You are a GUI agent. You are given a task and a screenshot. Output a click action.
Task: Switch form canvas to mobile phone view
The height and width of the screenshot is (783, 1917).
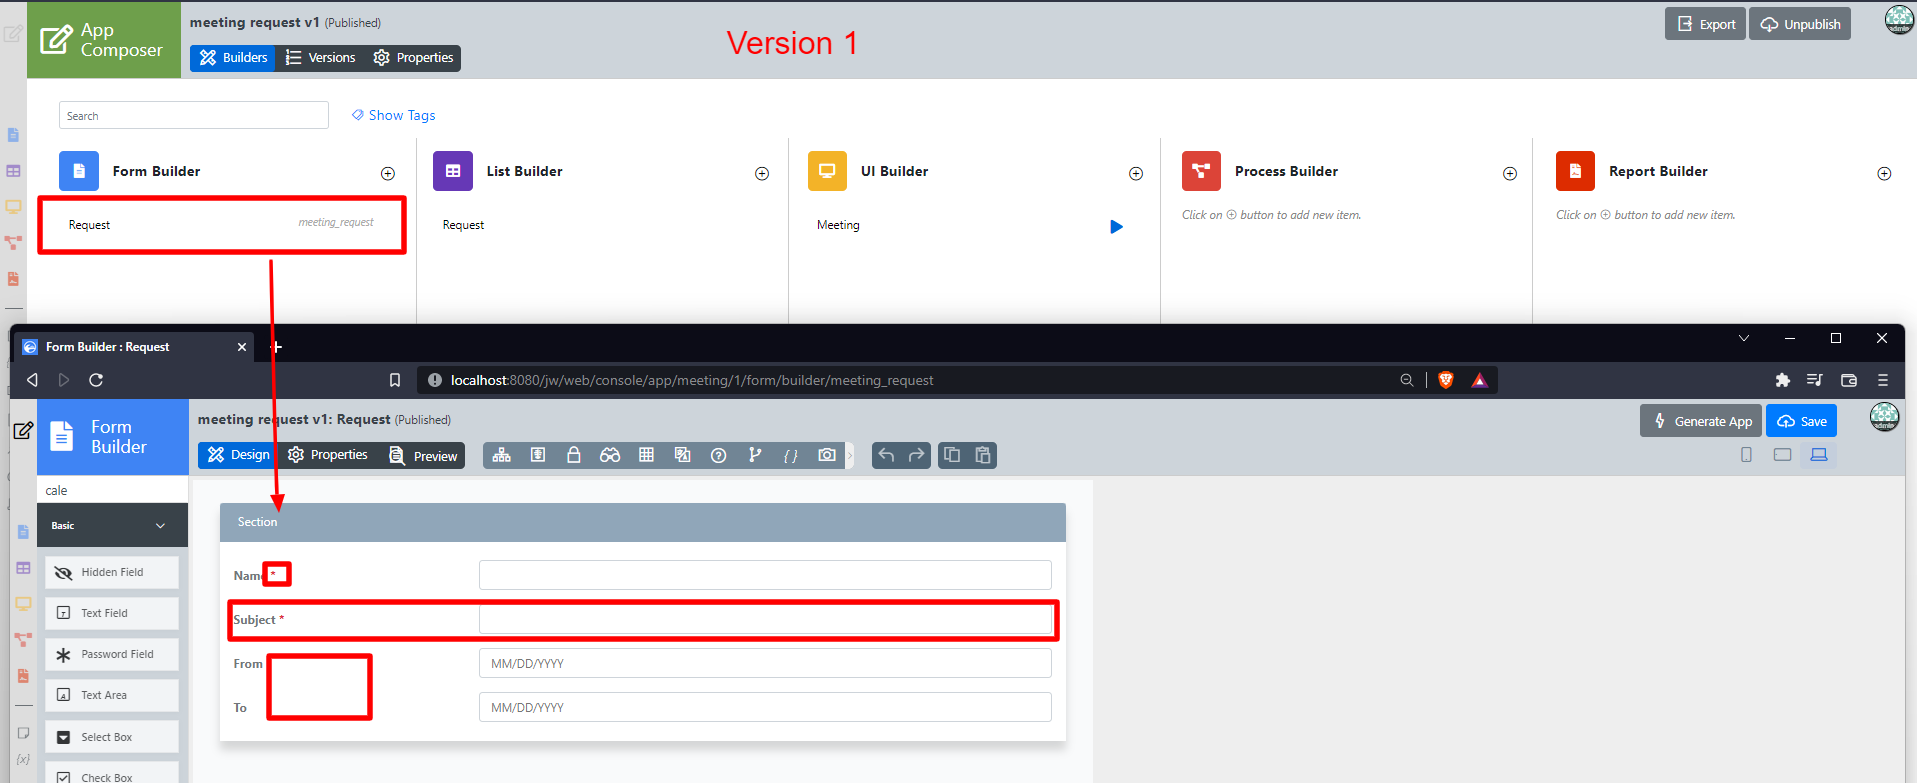tap(1746, 455)
